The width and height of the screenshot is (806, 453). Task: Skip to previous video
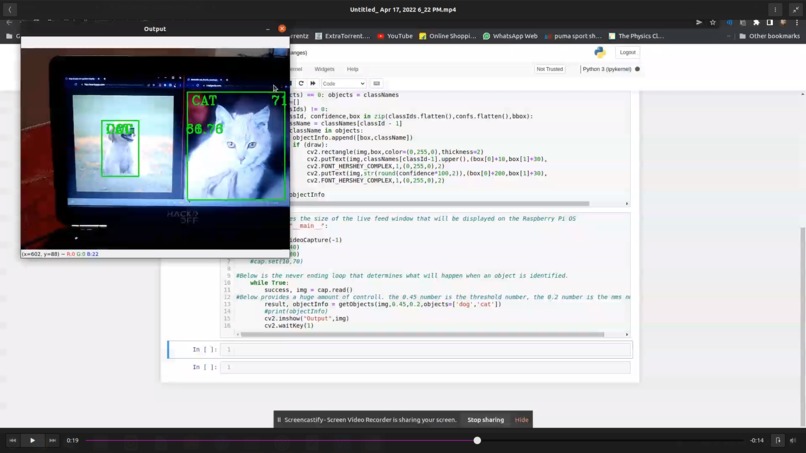tap(12, 440)
